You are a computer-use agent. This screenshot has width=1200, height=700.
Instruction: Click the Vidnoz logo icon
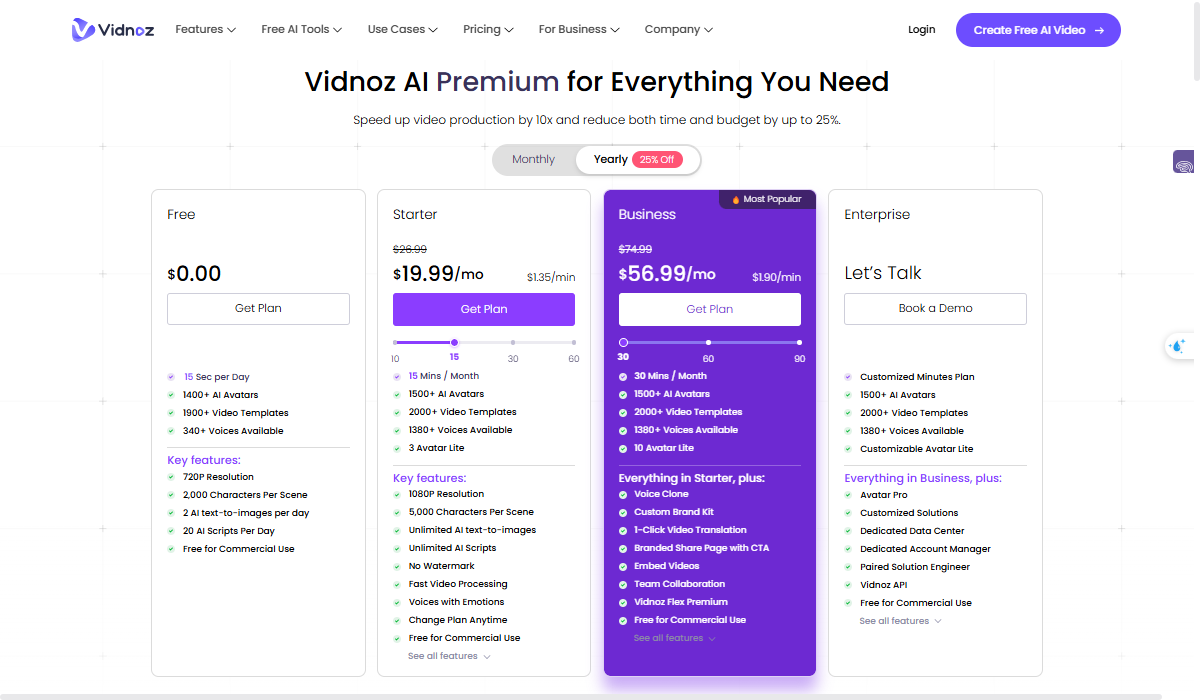[83, 30]
